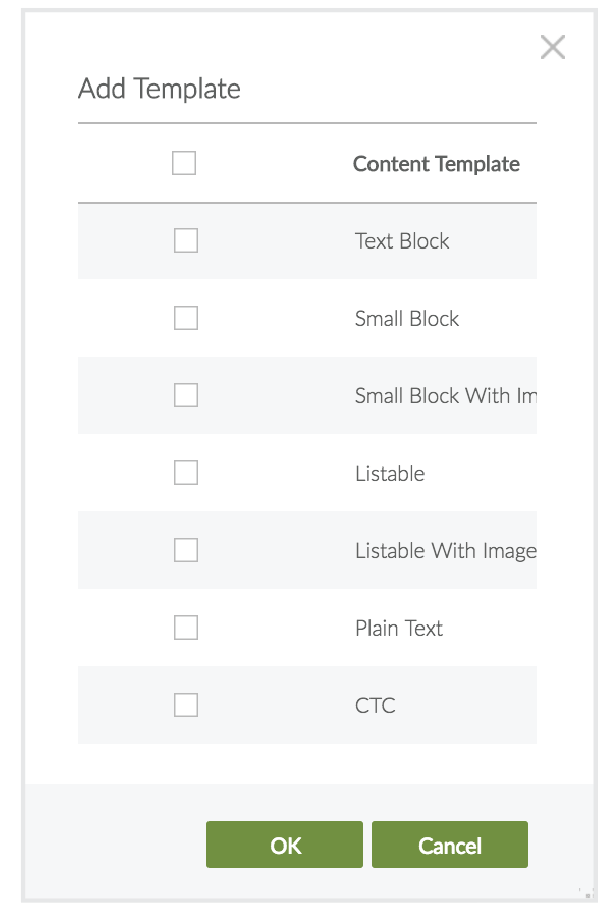This screenshot has width=608, height=916.
Task: Select the Plain Text template label
Action: click(399, 628)
